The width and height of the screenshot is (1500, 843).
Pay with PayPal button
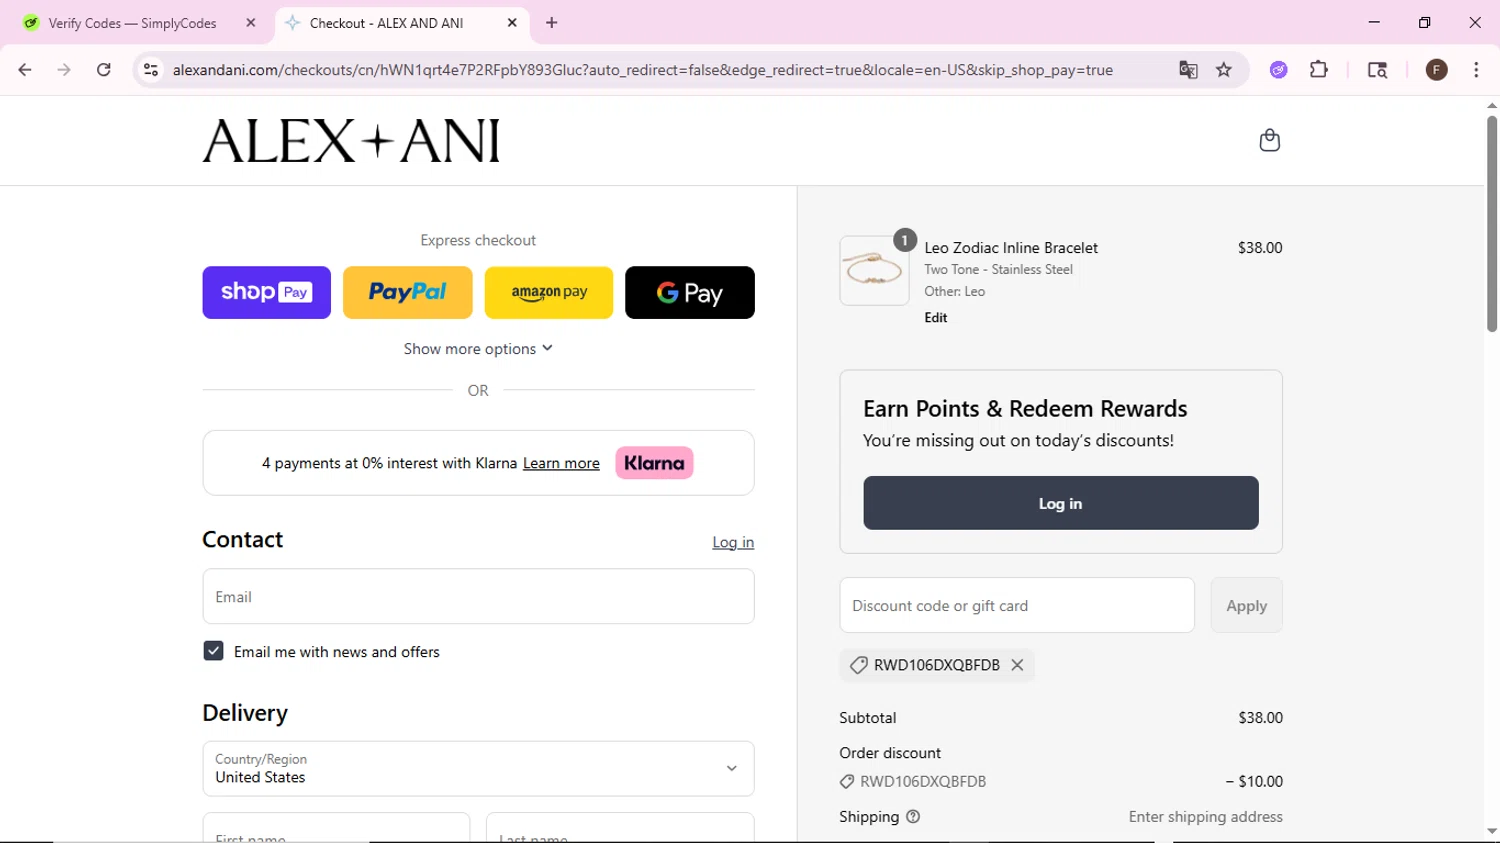pos(407,292)
